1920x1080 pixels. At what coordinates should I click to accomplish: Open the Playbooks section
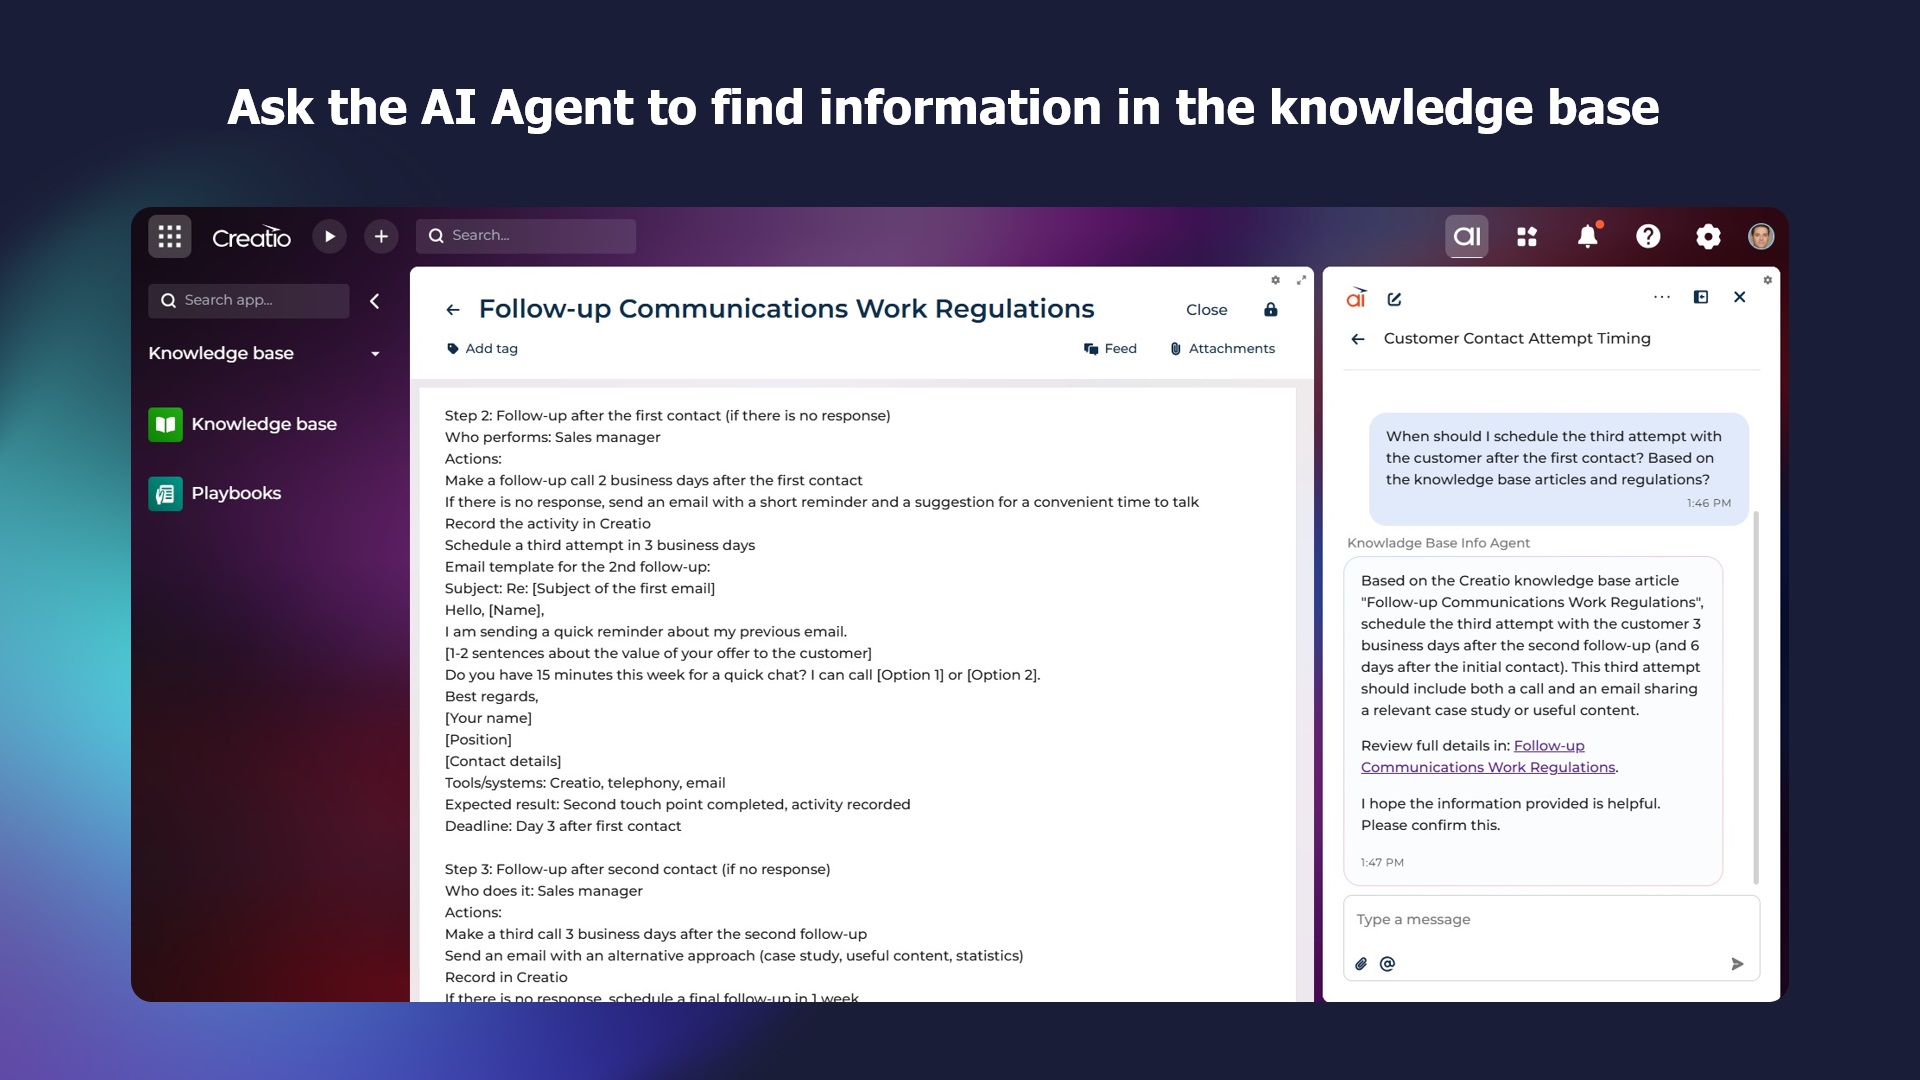(x=235, y=493)
